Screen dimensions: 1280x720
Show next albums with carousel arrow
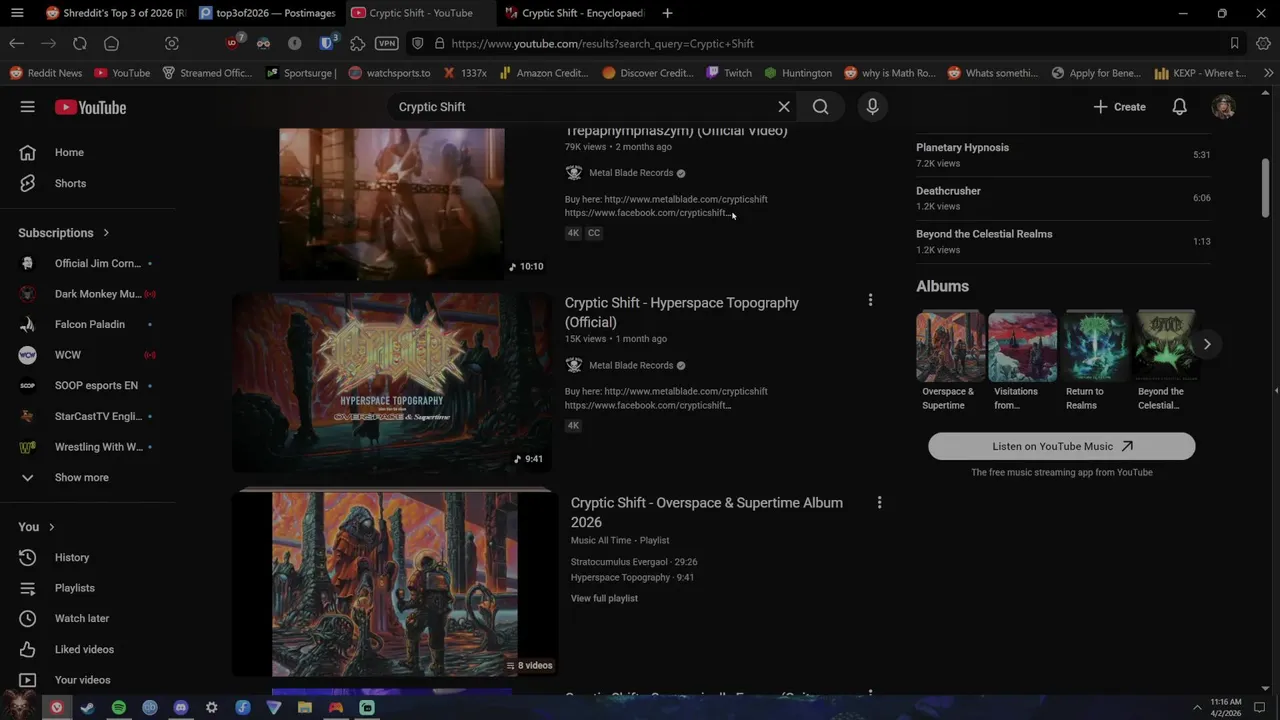pyautogui.click(x=1207, y=344)
